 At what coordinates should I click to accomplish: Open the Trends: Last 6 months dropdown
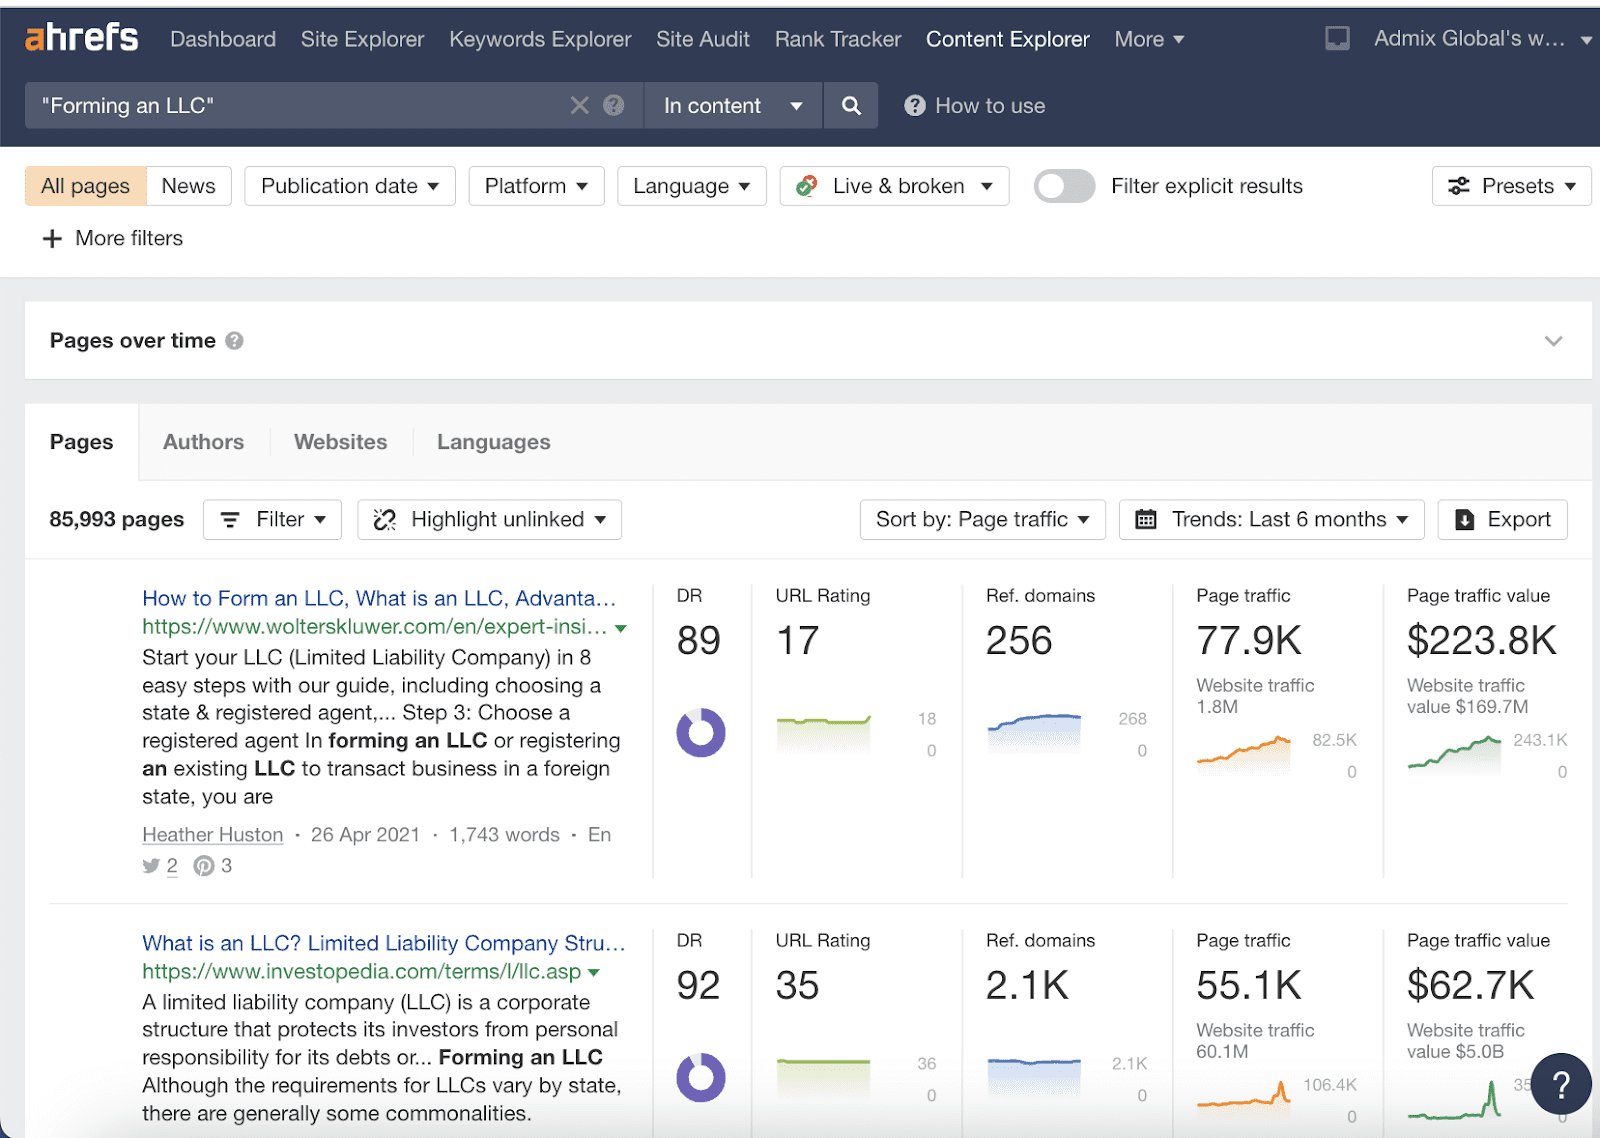(1271, 520)
